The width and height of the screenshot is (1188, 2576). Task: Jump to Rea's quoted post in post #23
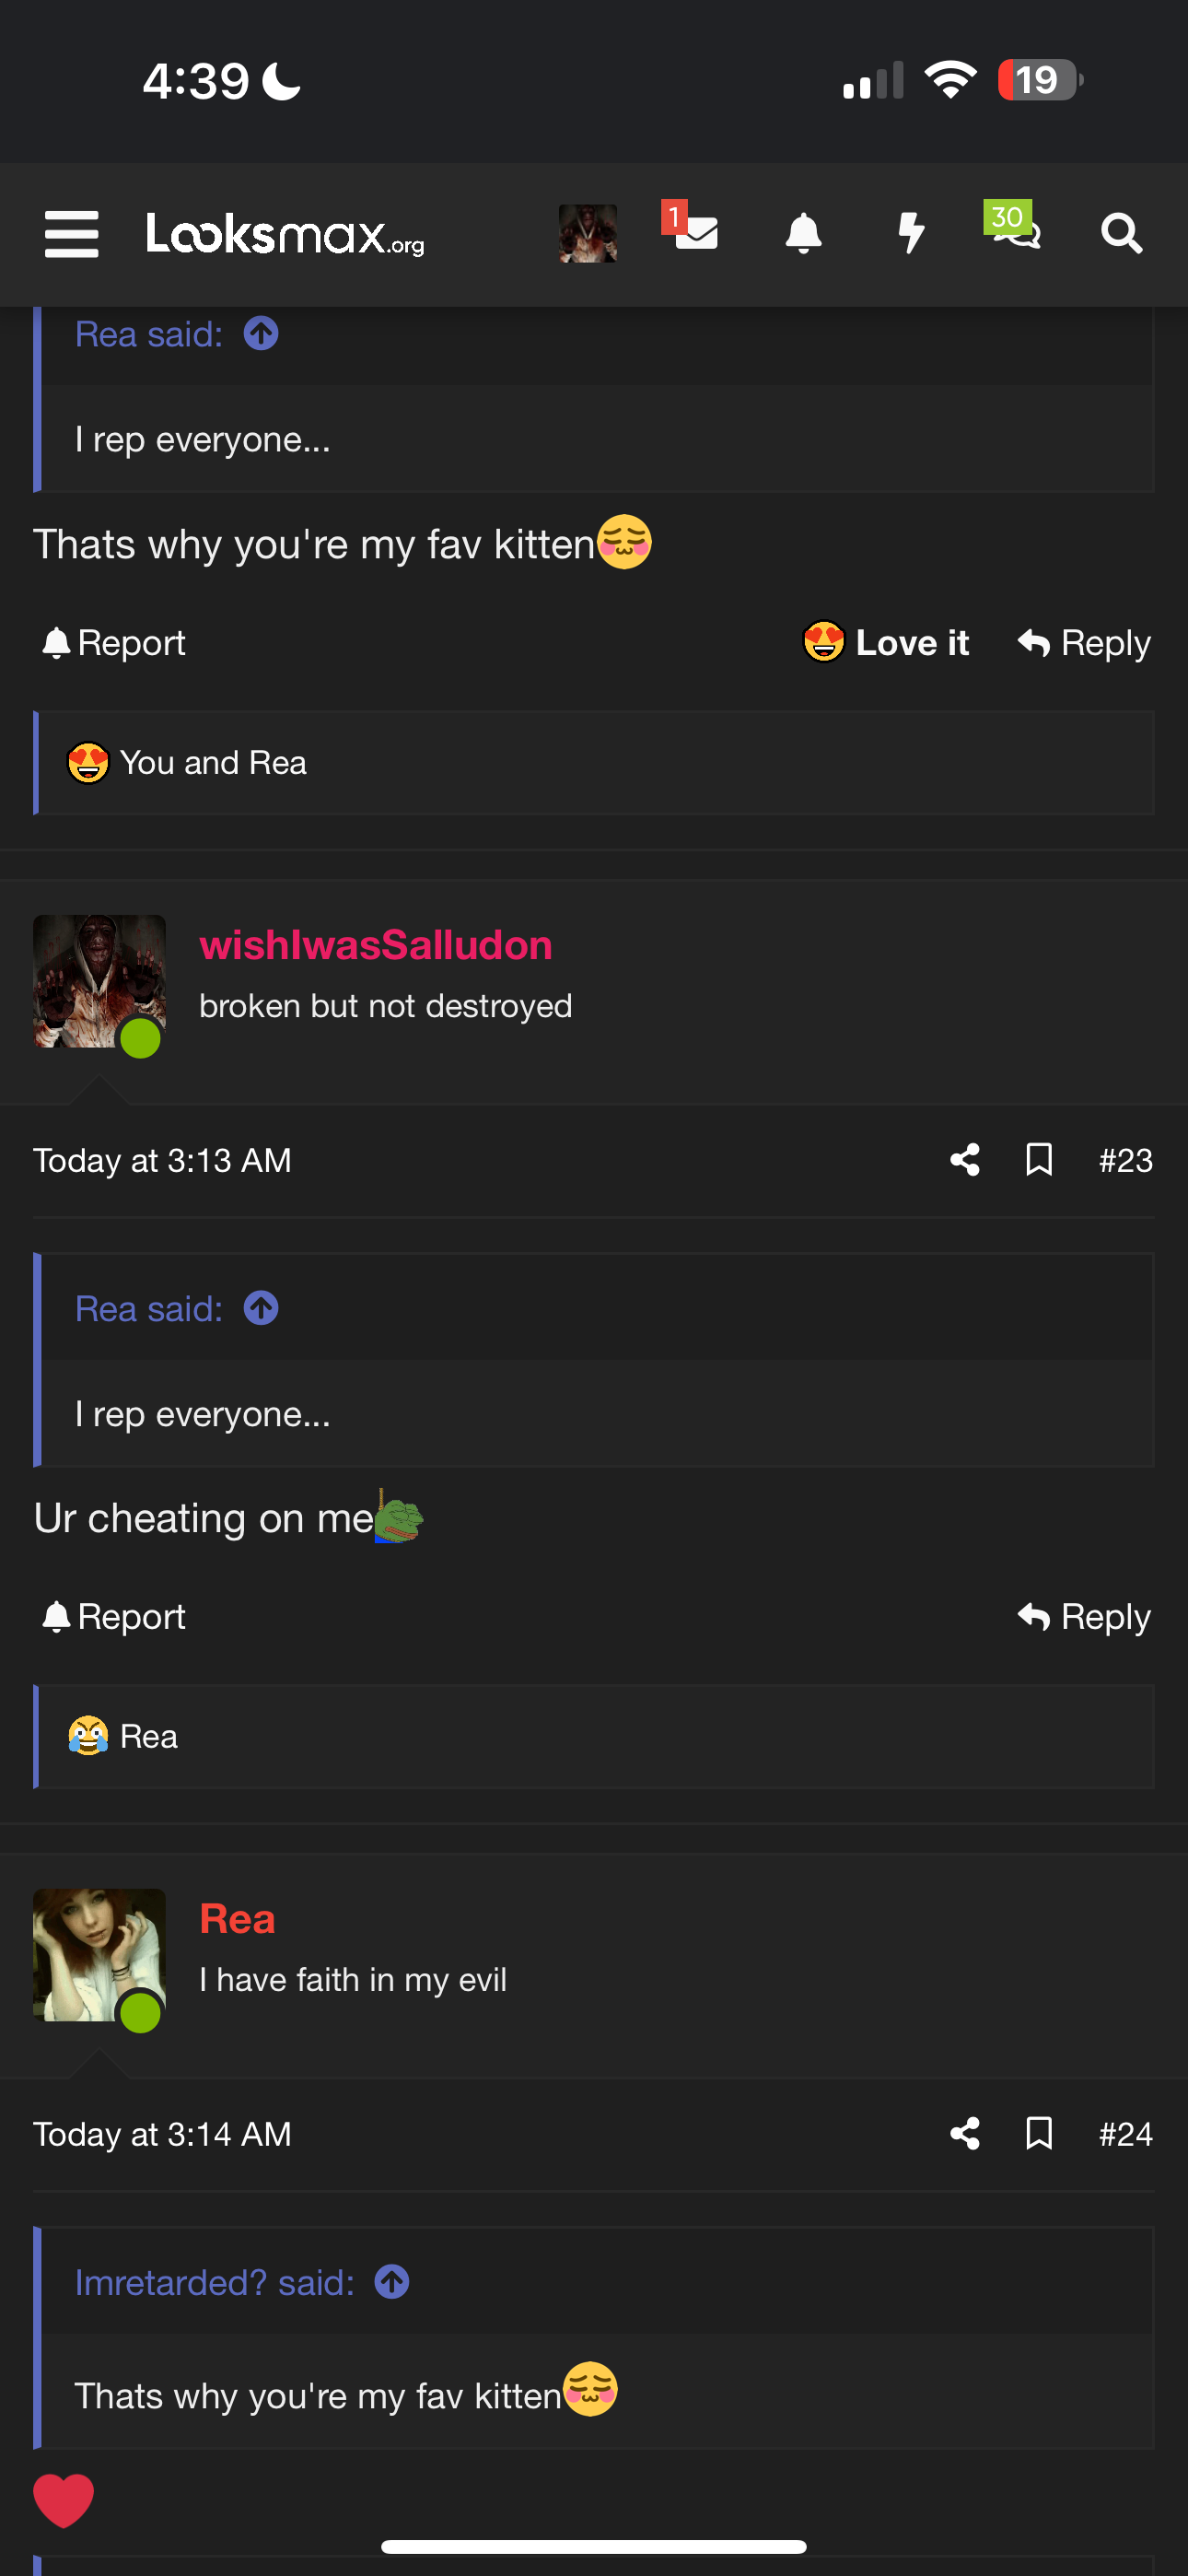pos(261,1308)
